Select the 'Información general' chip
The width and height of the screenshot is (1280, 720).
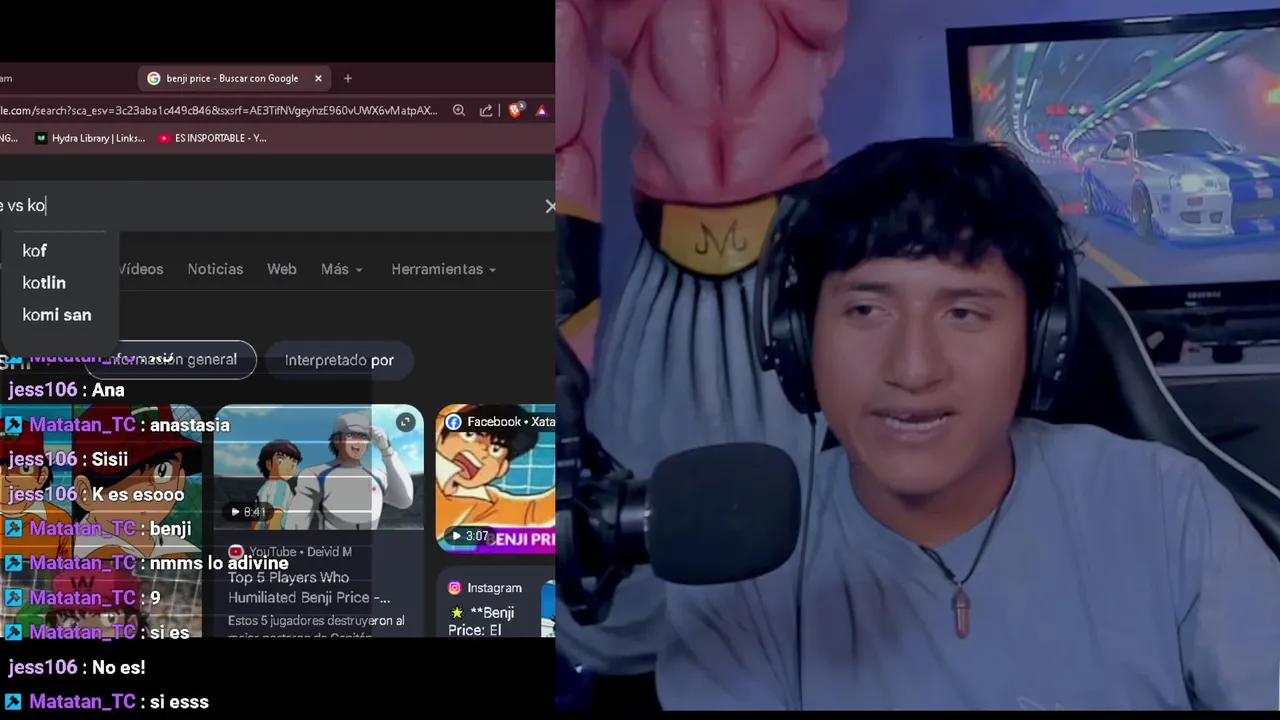(170, 359)
